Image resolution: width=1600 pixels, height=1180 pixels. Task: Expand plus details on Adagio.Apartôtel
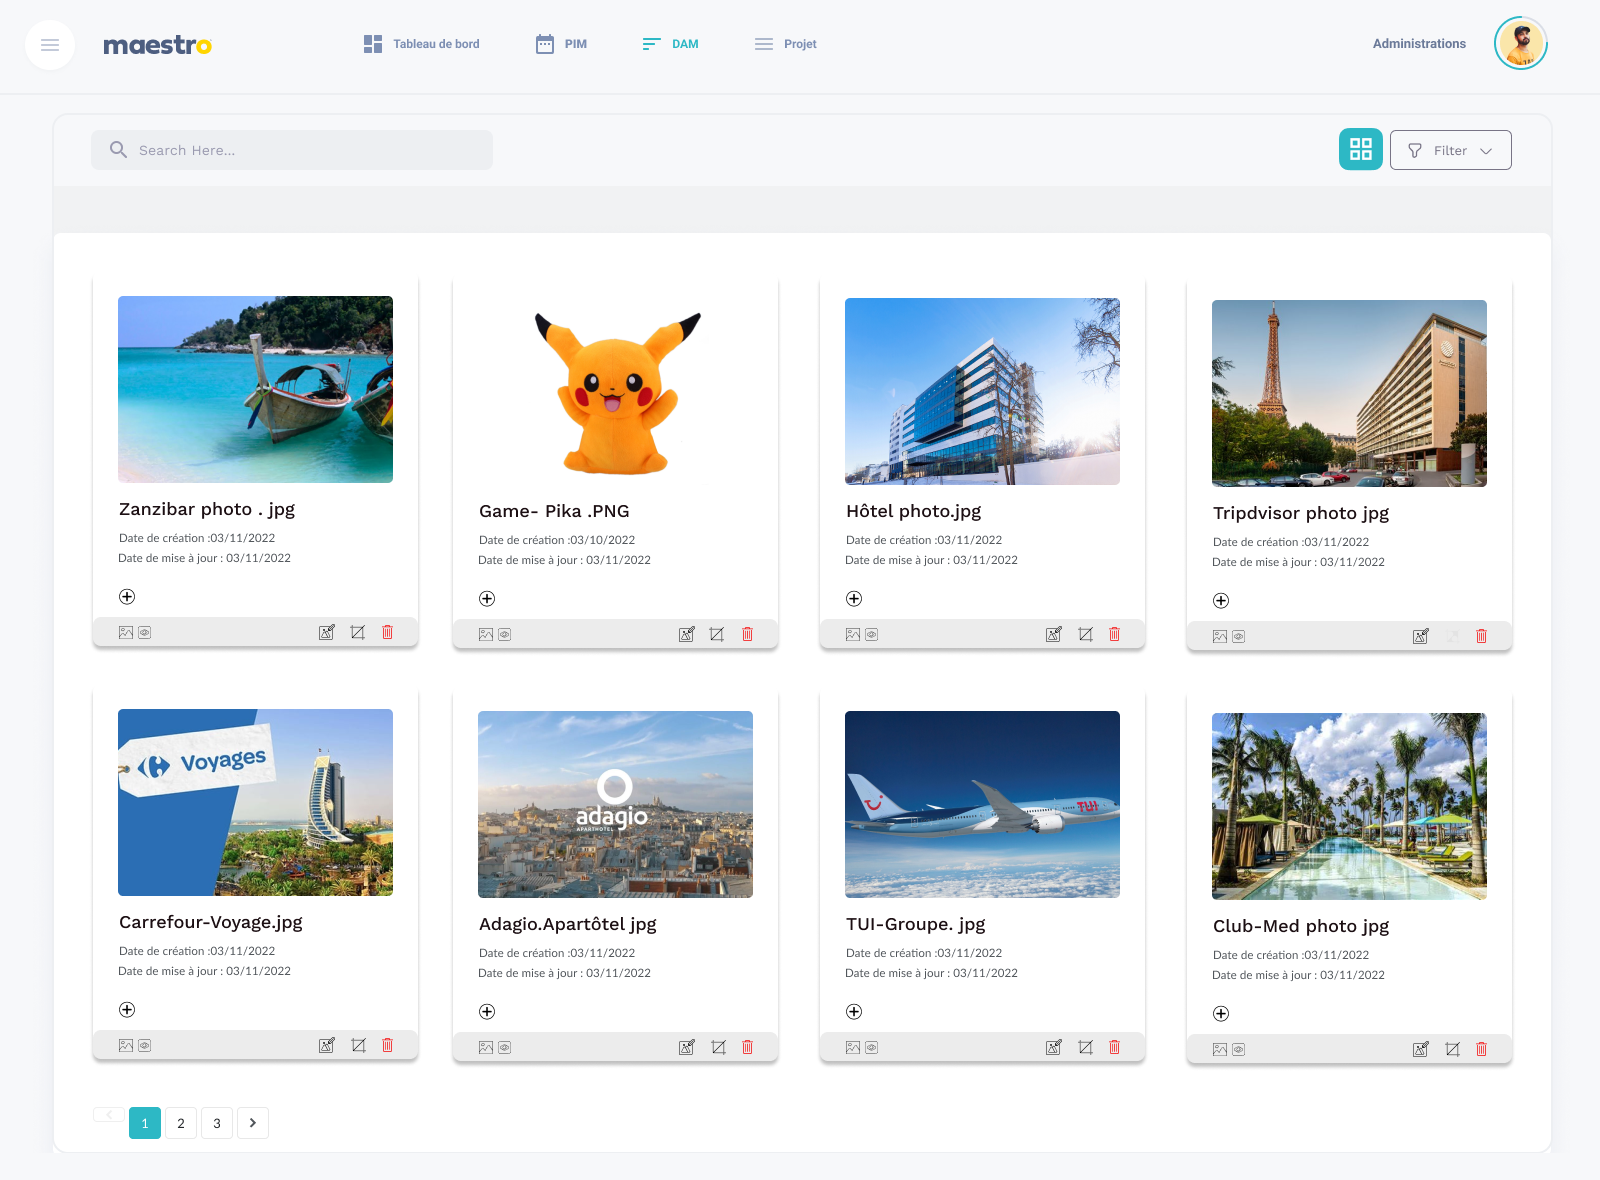tap(487, 1011)
